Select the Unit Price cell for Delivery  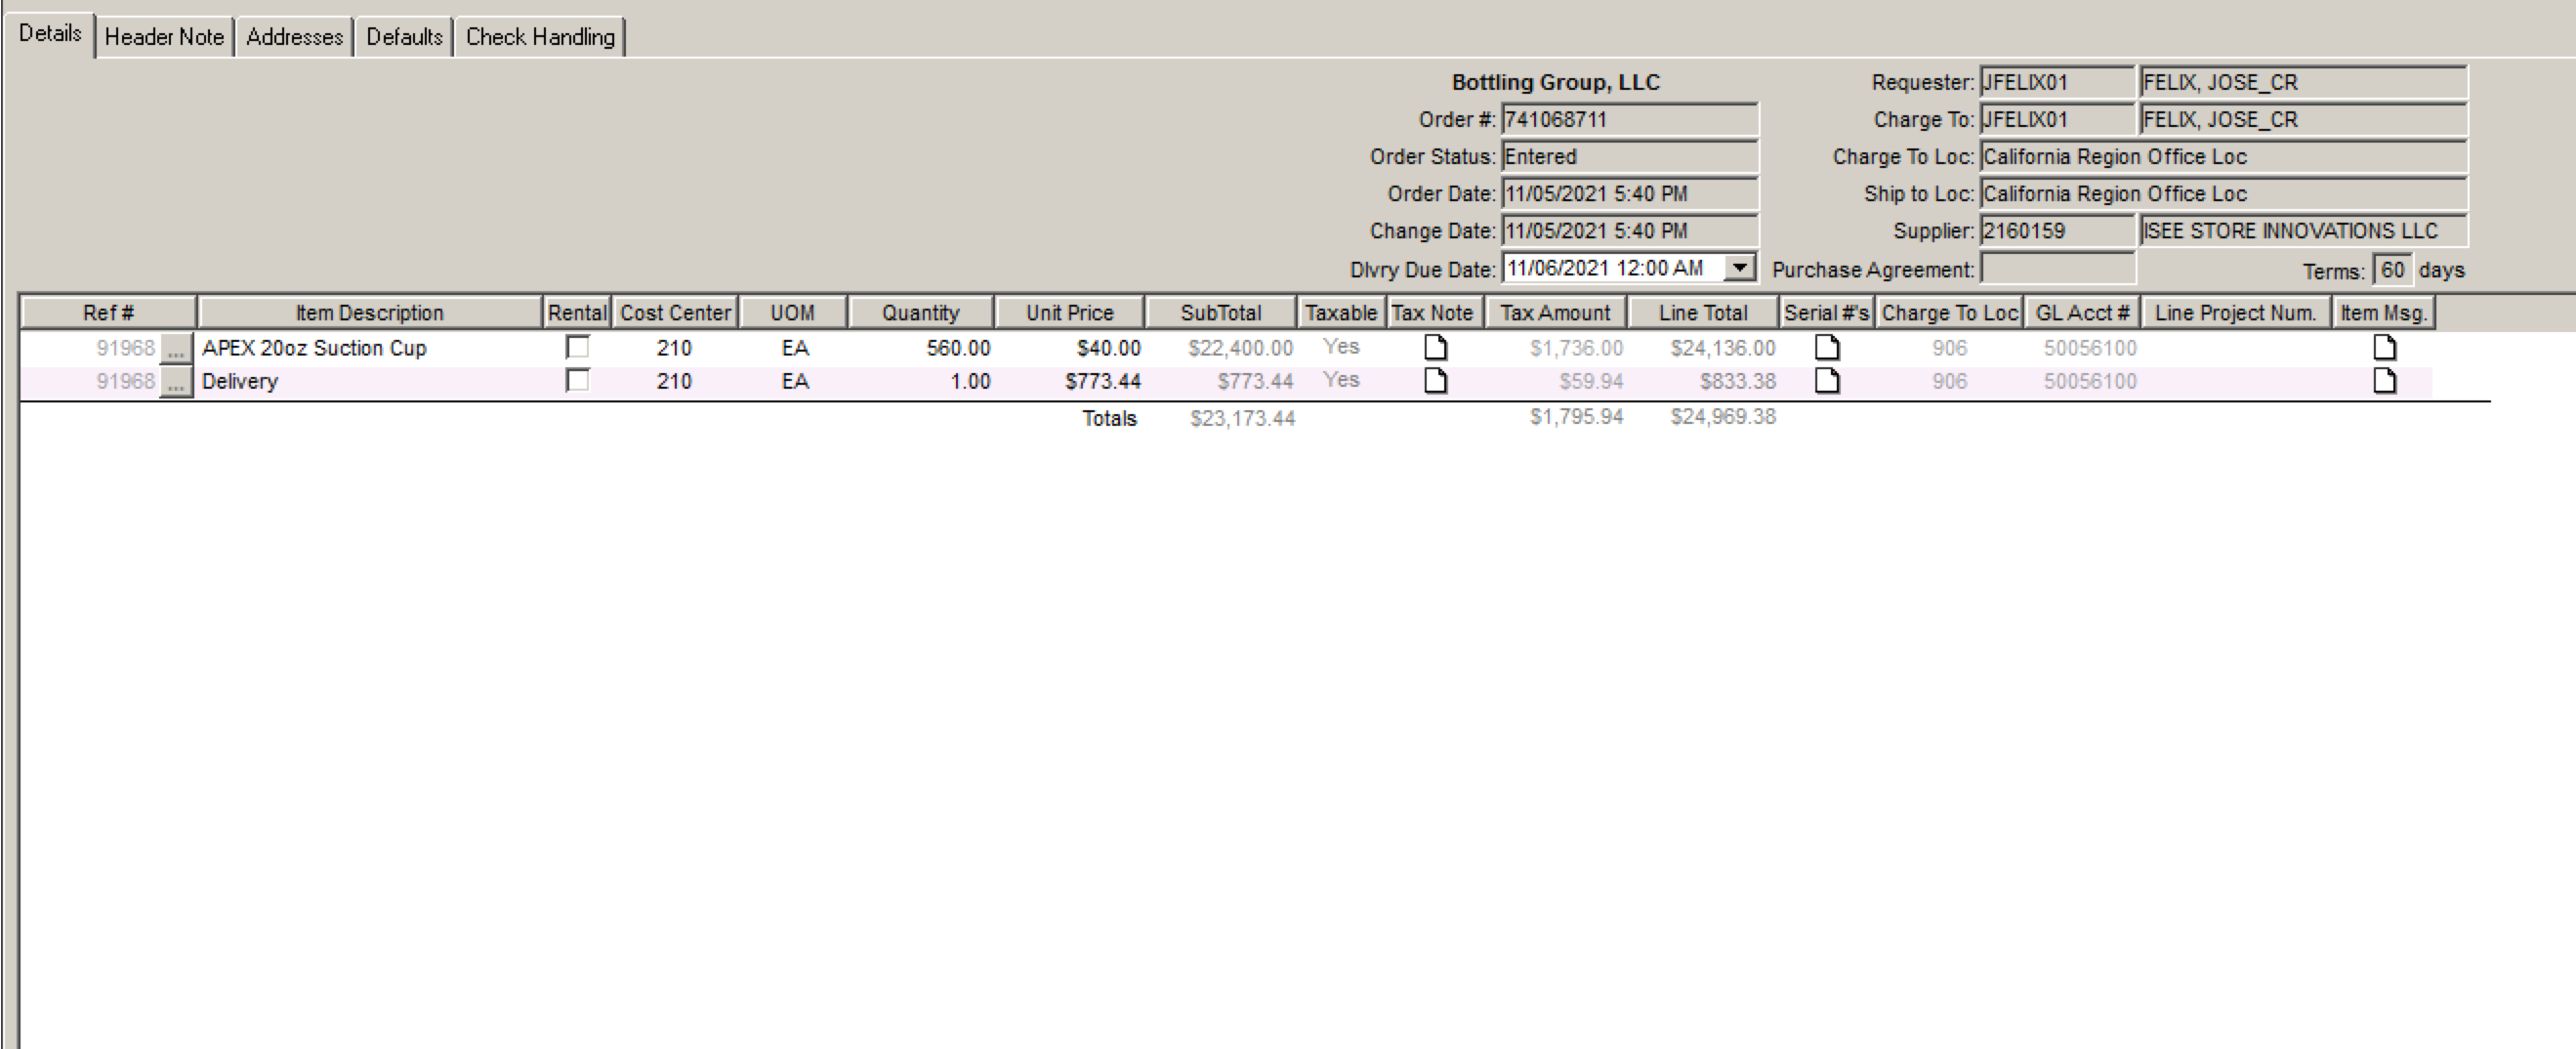(x=1071, y=381)
